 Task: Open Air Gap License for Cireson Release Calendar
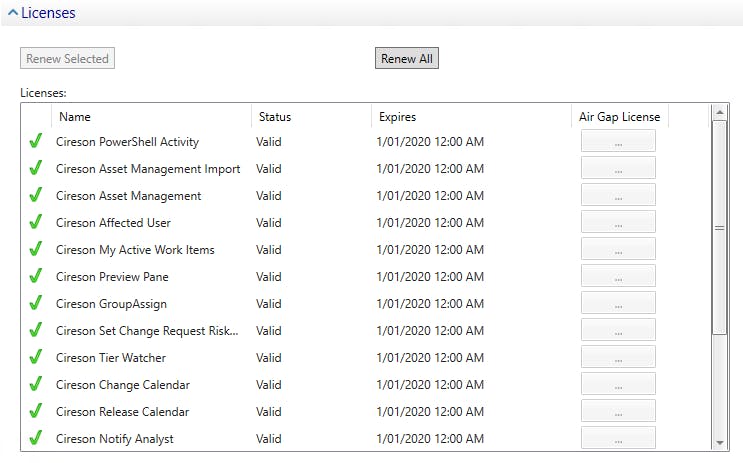(x=618, y=412)
